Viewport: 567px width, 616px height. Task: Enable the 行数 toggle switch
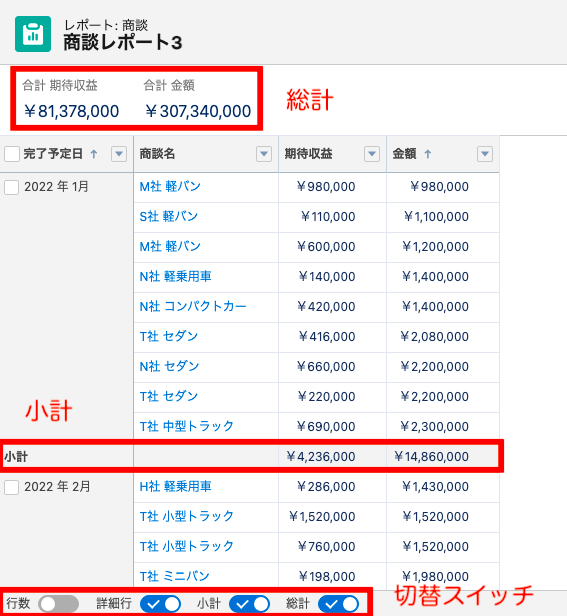tap(58, 604)
